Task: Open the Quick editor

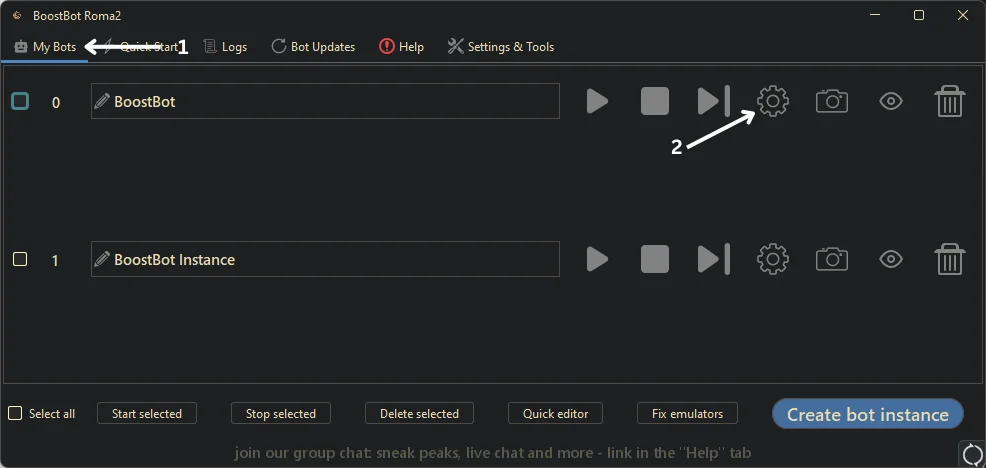Action: click(x=555, y=413)
